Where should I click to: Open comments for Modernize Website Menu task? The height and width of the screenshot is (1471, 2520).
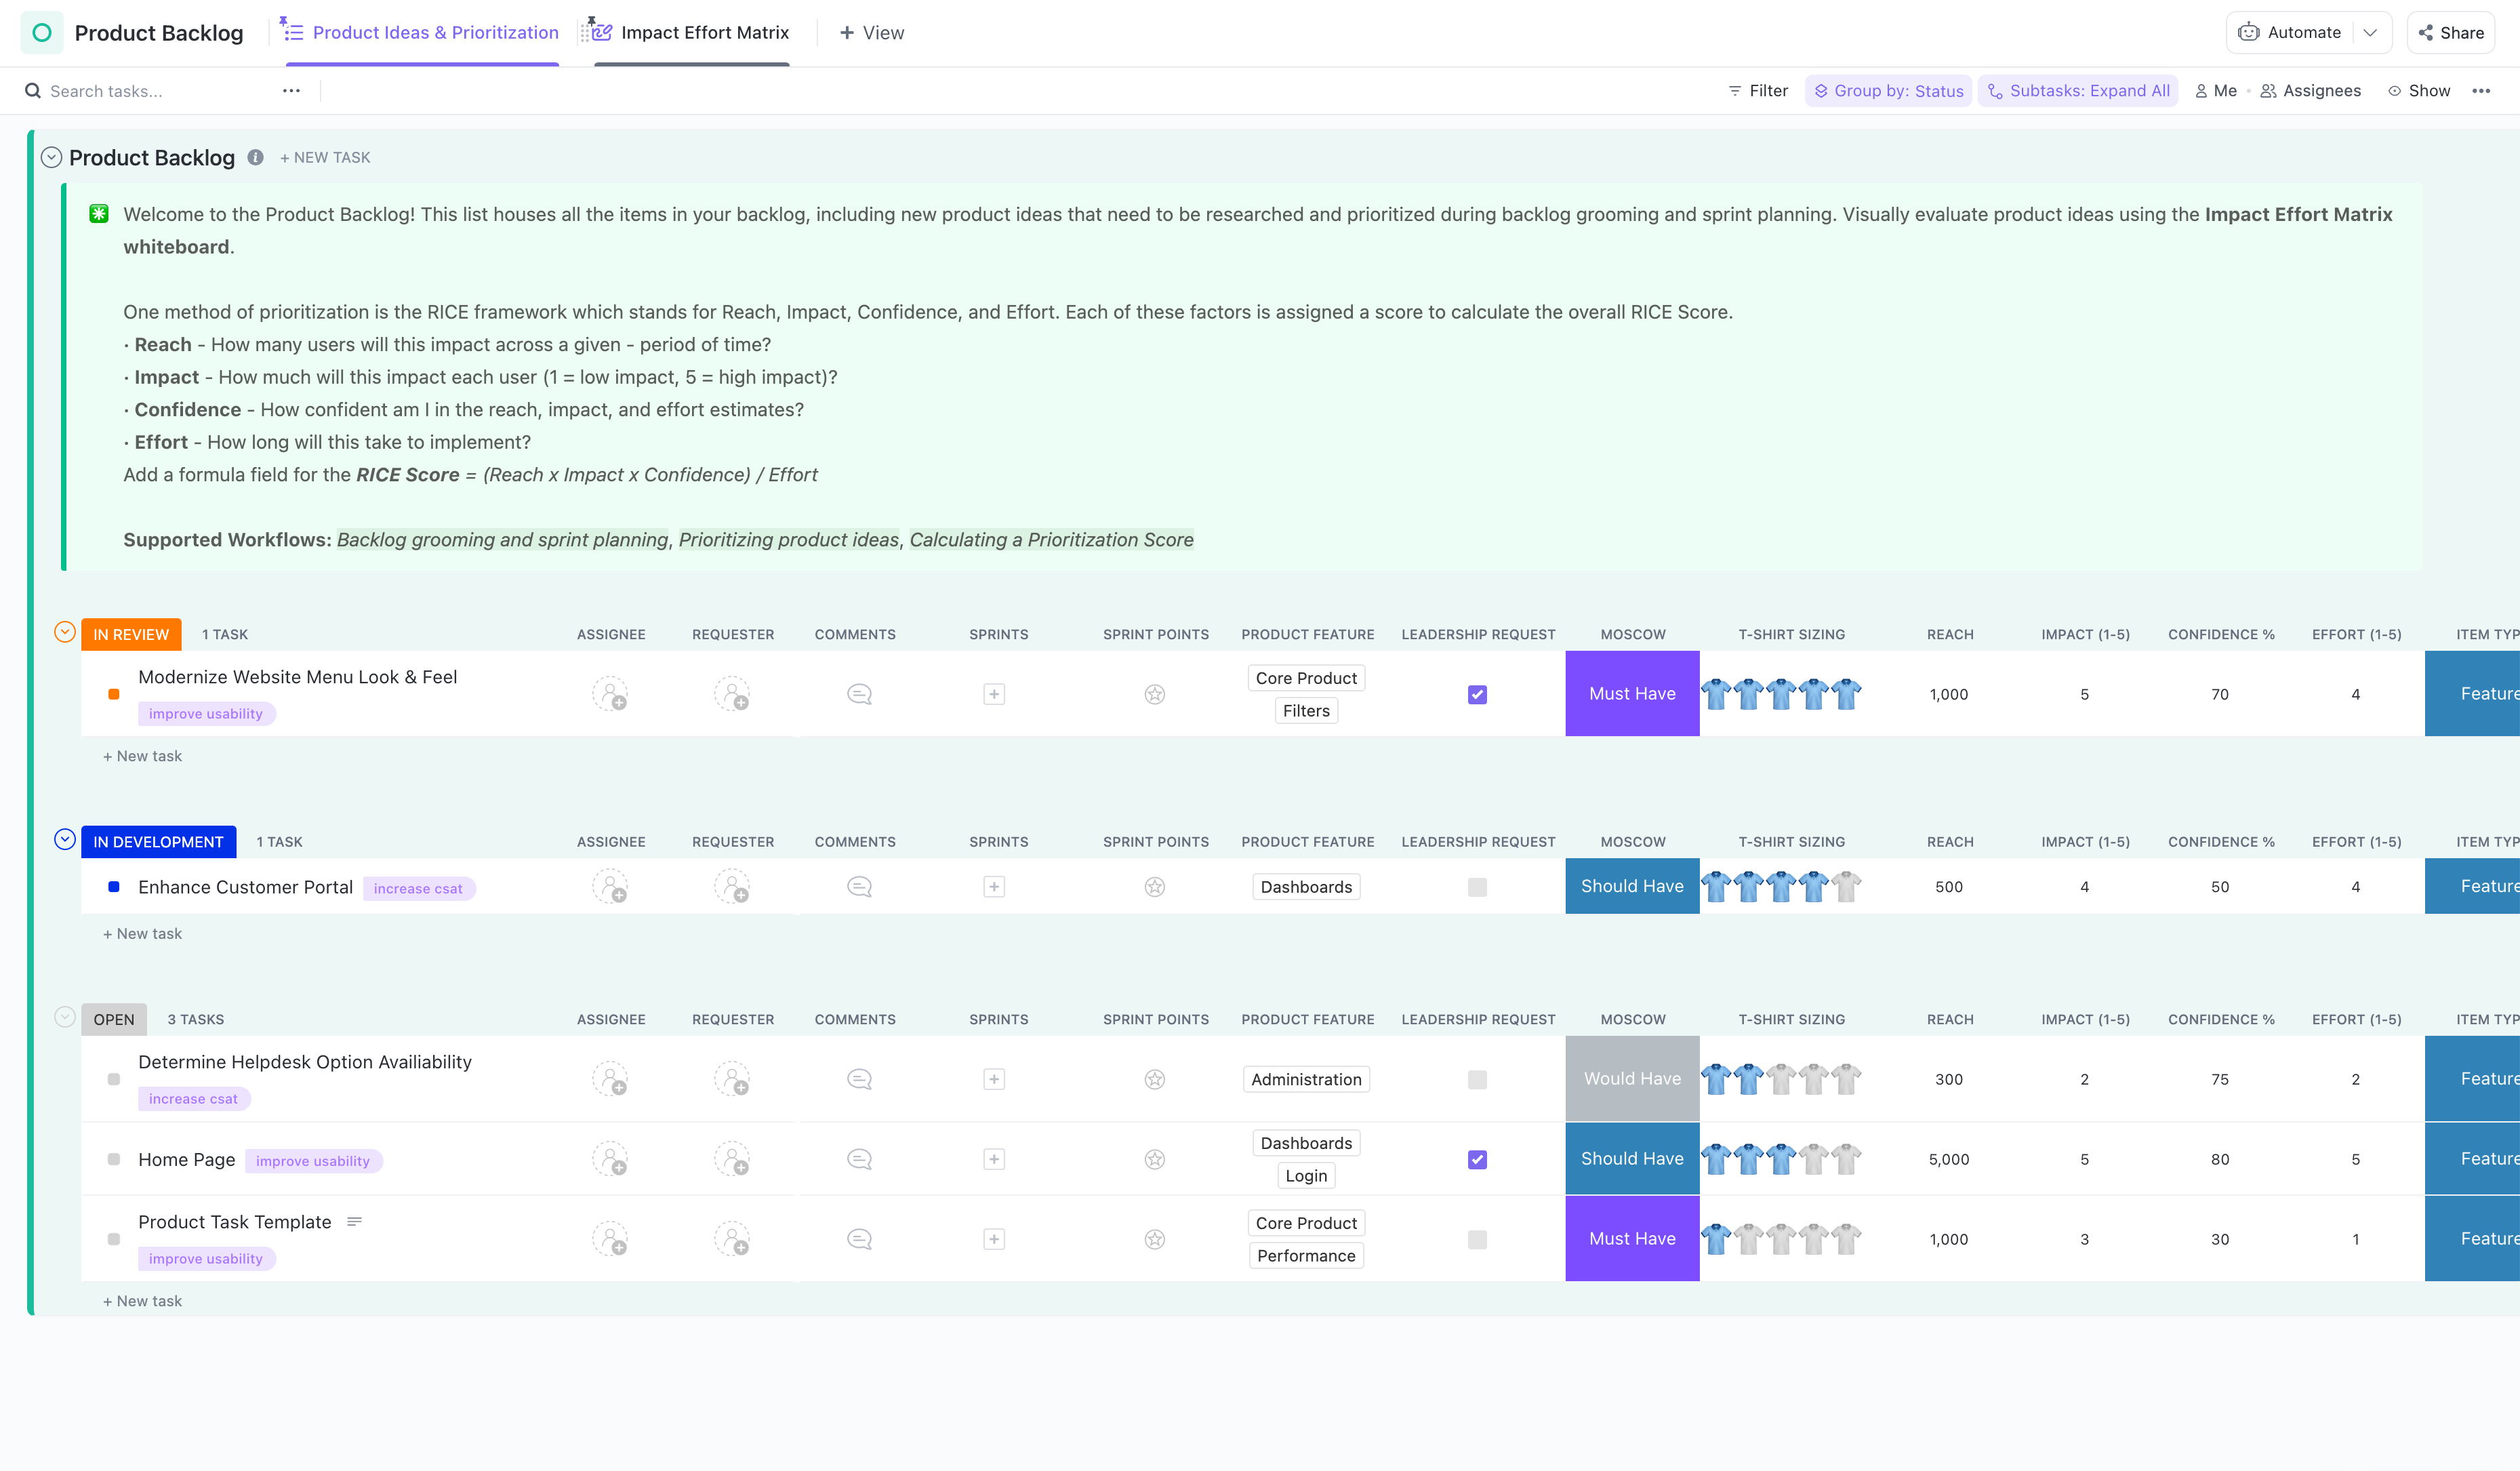[x=859, y=694]
